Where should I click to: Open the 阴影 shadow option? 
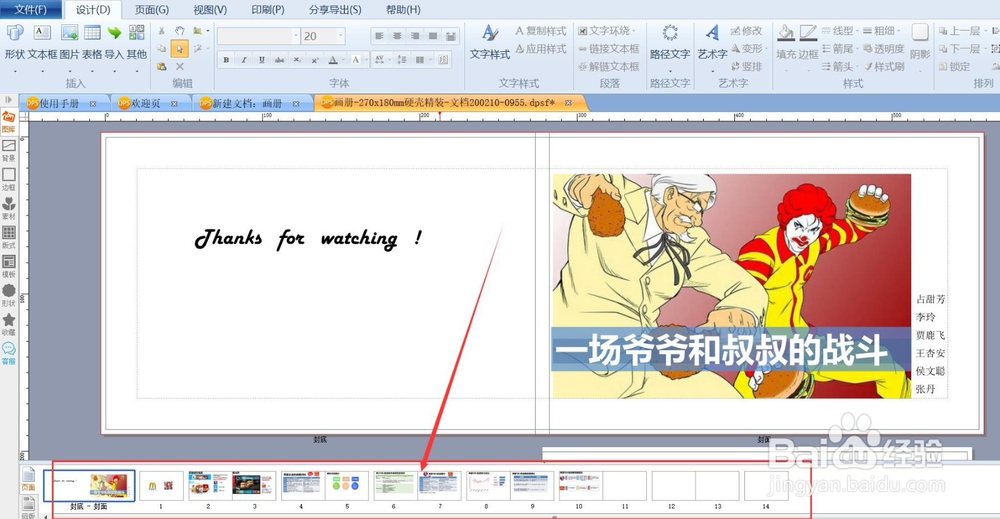click(x=920, y=42)
